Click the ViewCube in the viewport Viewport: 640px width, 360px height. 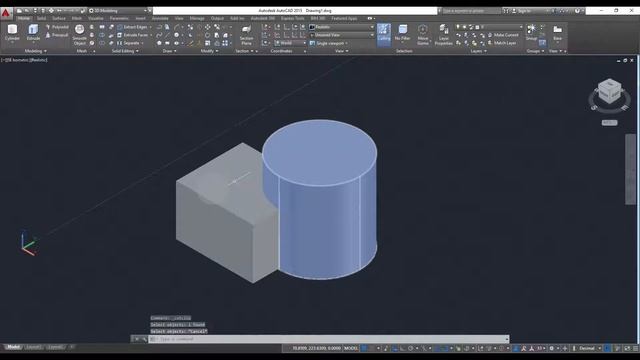pyautogui.click(x=609, y=91)
